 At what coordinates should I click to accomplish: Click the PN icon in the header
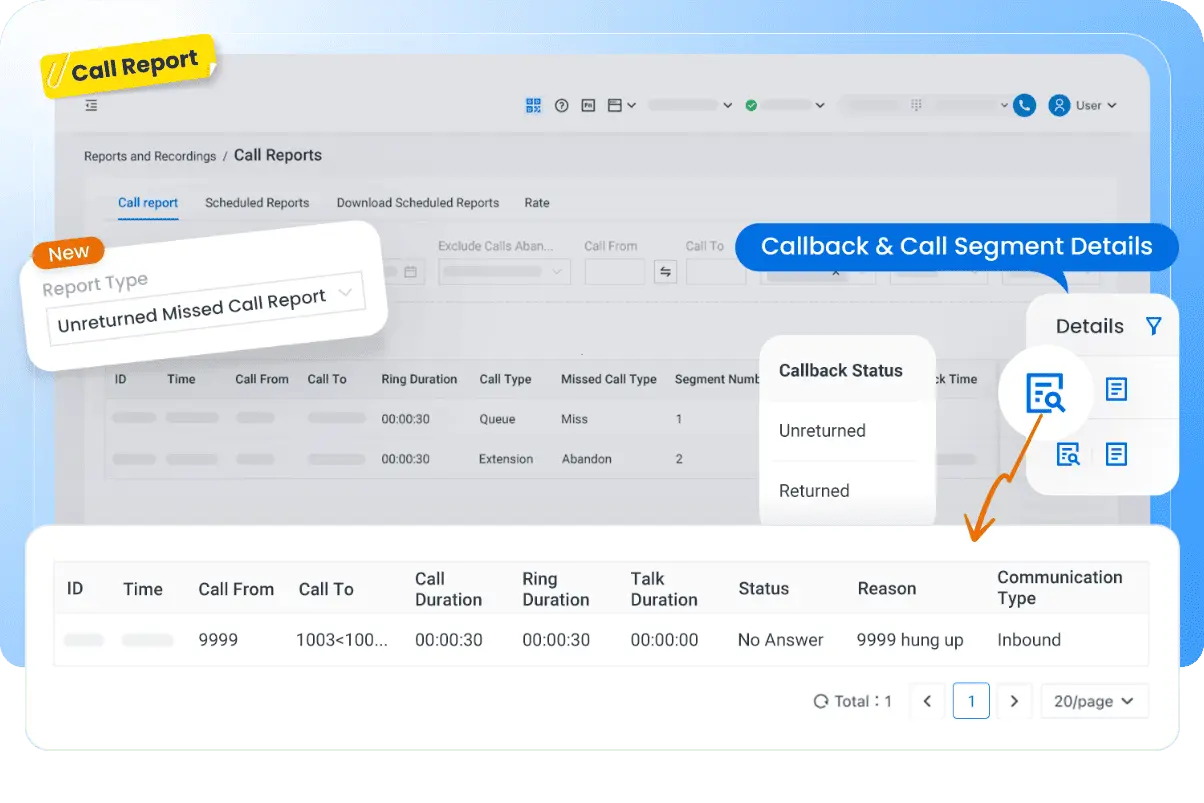589,105
